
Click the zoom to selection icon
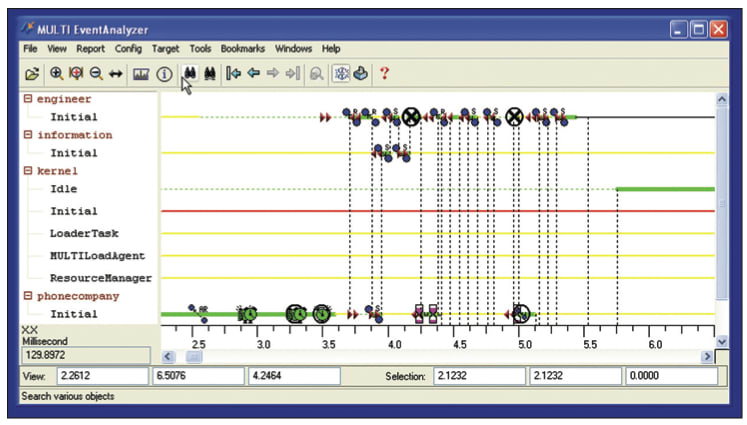(76, 73)
